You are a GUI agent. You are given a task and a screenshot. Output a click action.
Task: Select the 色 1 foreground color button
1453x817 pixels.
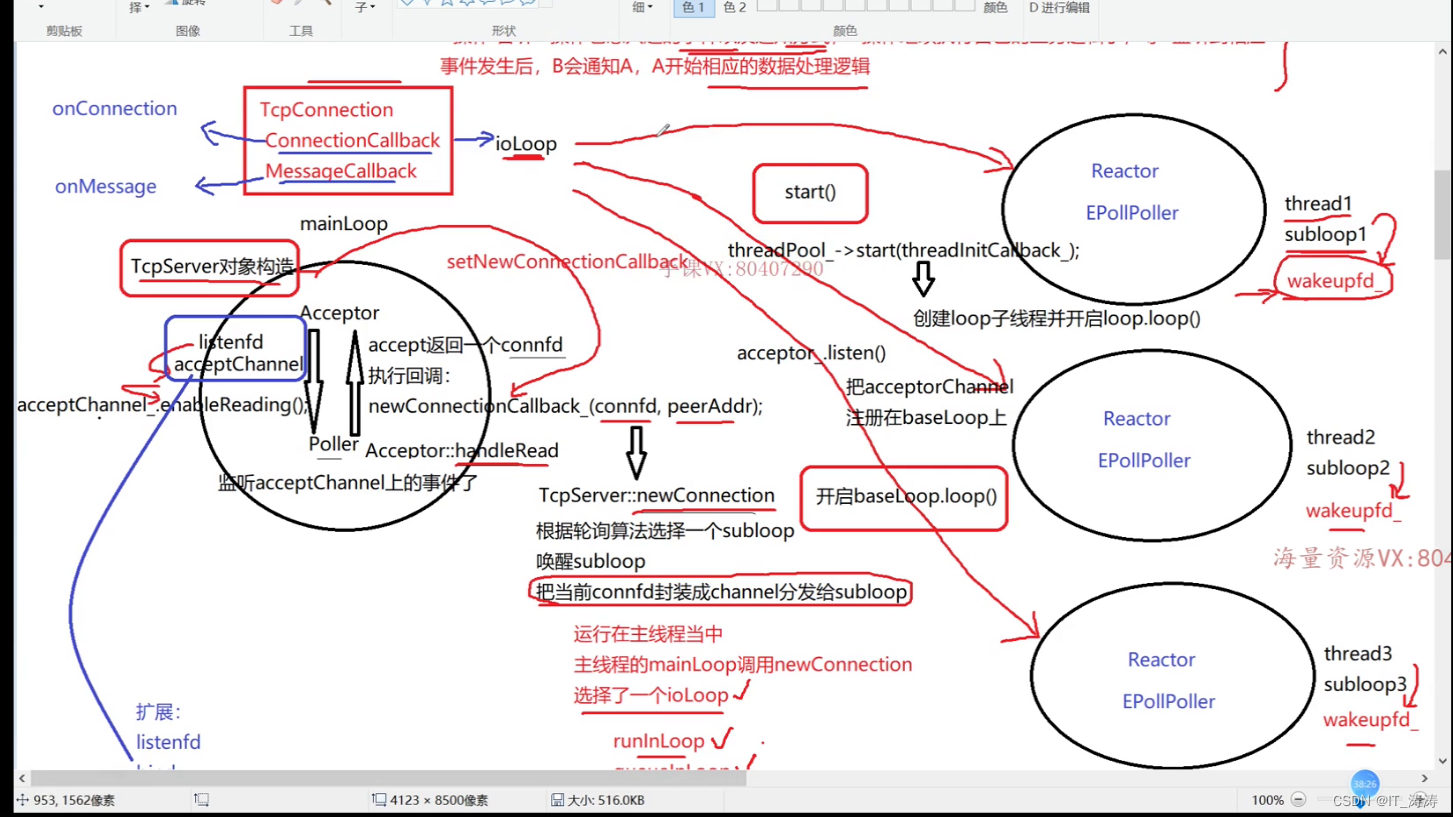pos(693,8)
